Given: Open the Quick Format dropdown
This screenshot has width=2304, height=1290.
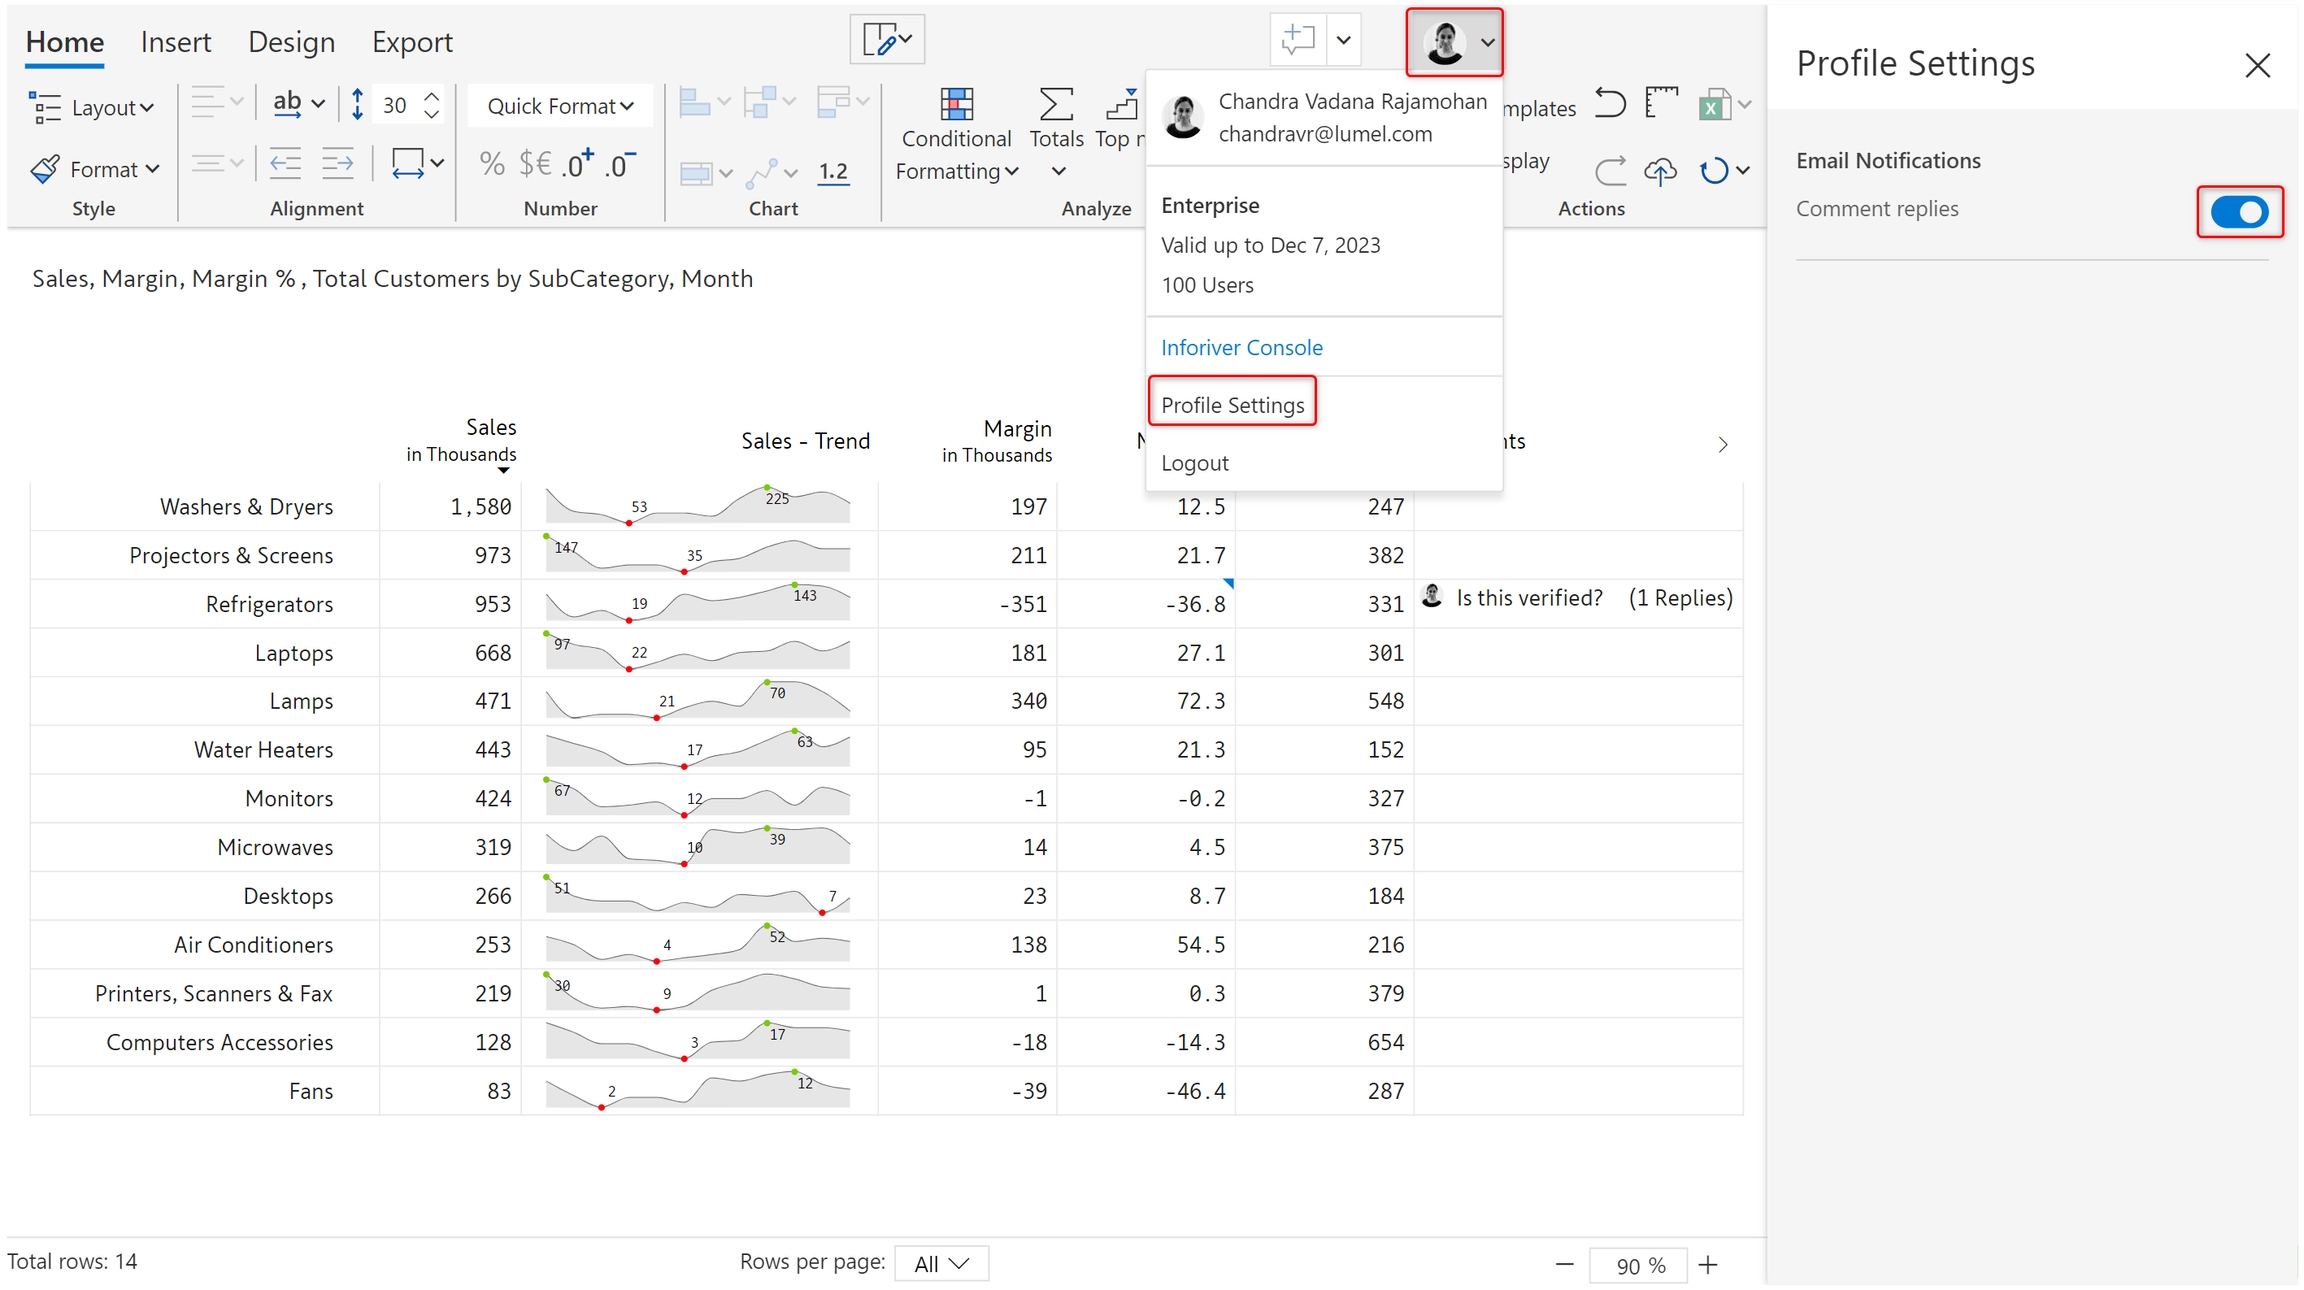Looking at the screenshot, I should tap(560, 106).
